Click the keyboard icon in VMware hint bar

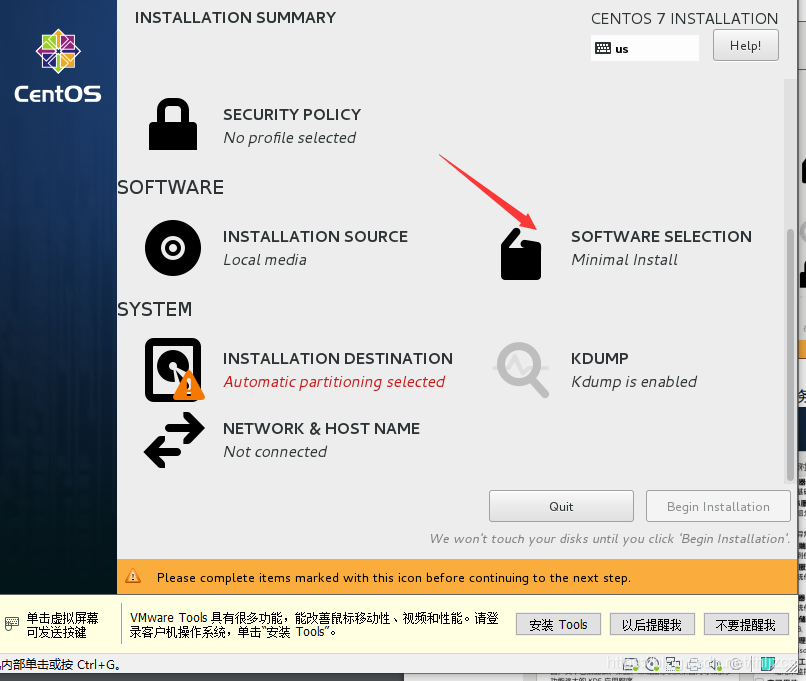coord(12,624)
